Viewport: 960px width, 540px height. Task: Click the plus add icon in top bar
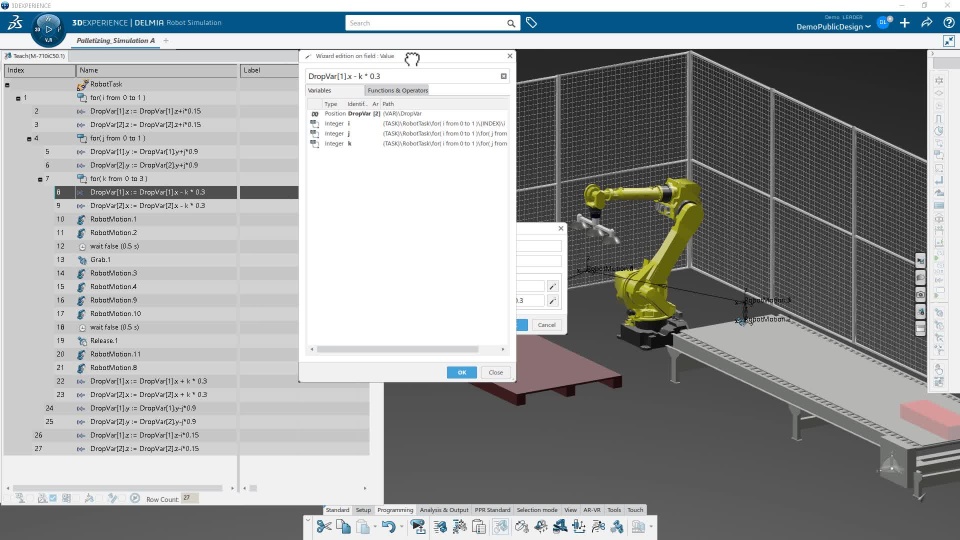pos(905,23)
